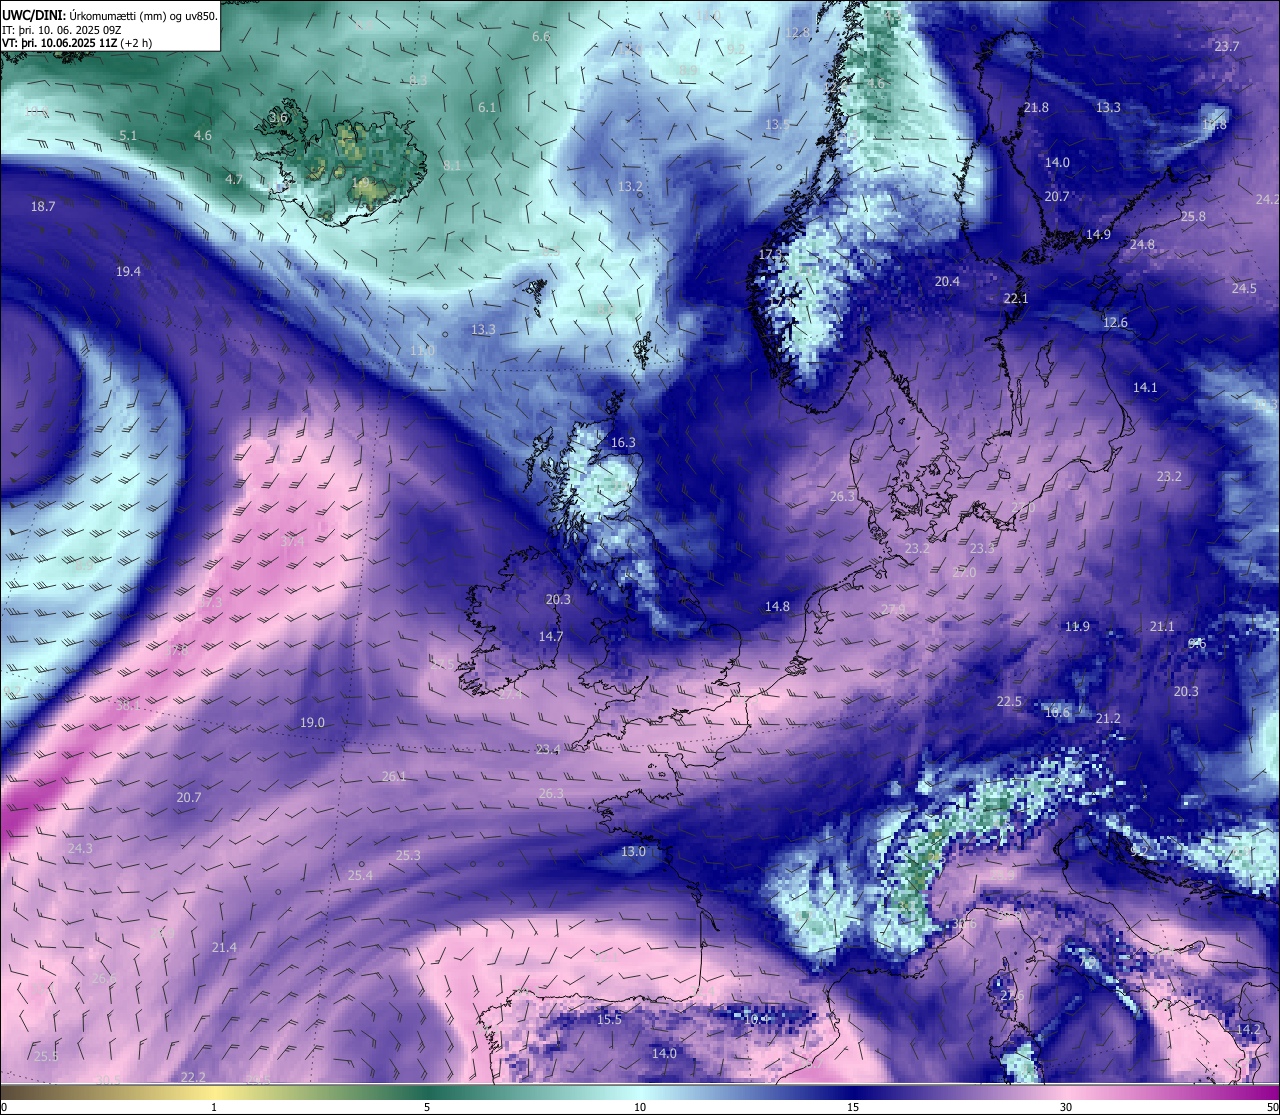
Task: Click the 25.3 value west of Brittany
Action: [408, 855]
